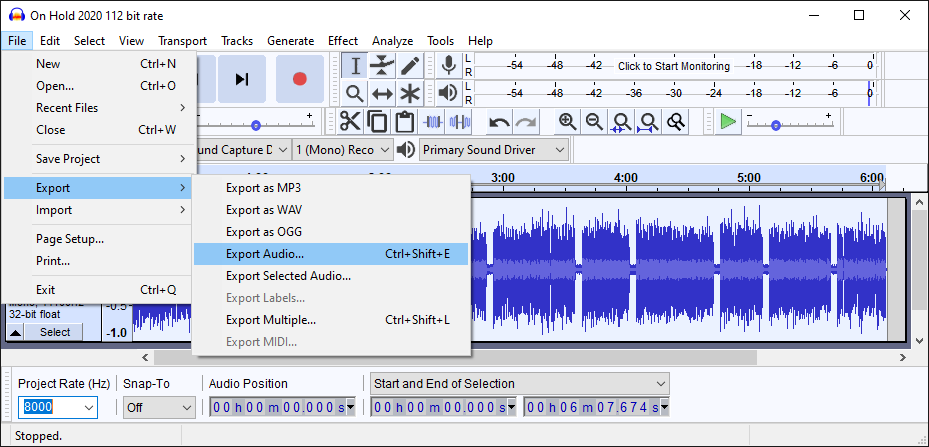
Task: Click the recording meter to start monitoring
Action: (x=672, y=66)
